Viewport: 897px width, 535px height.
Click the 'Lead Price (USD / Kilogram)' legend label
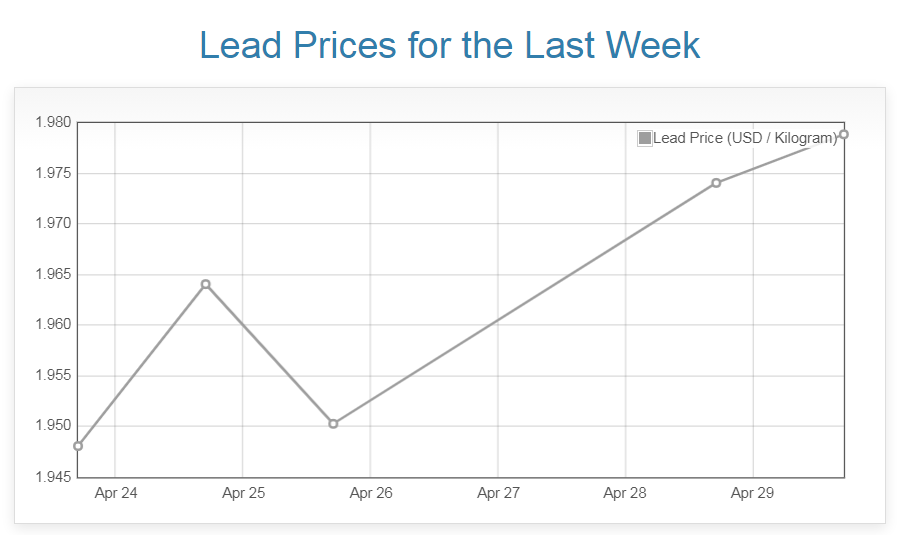coord(744,138)
